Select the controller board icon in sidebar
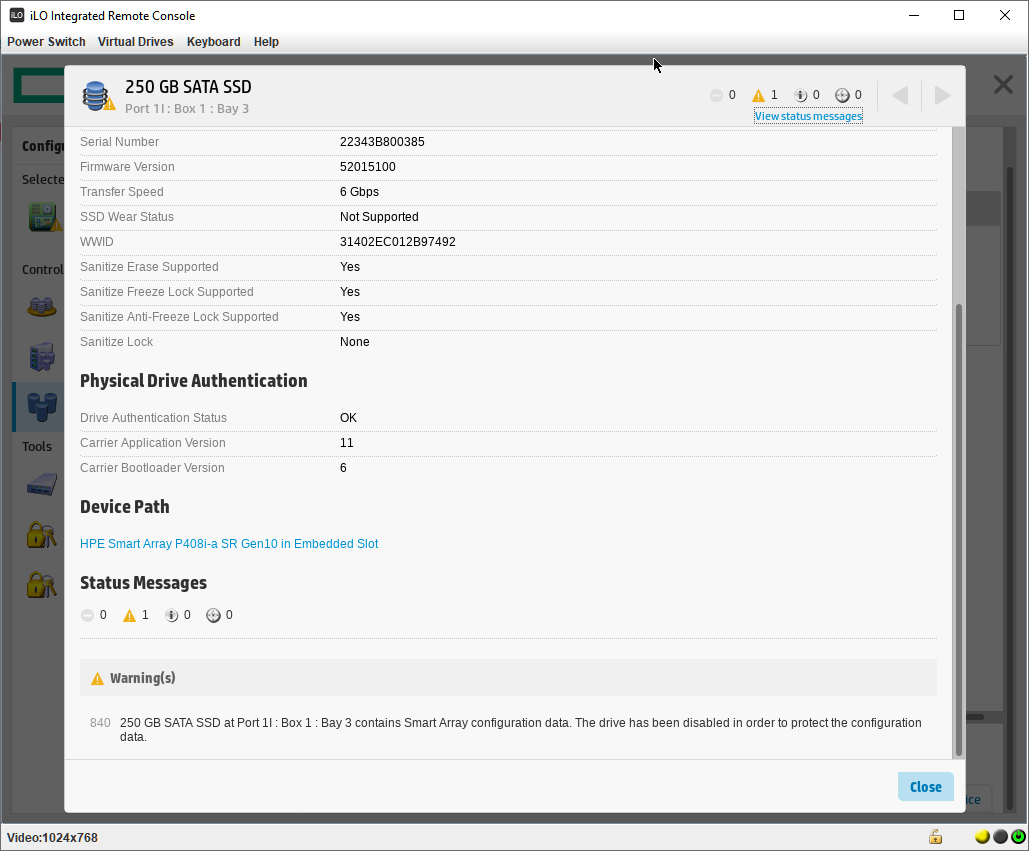1029x851 pixels. point(44,217)
